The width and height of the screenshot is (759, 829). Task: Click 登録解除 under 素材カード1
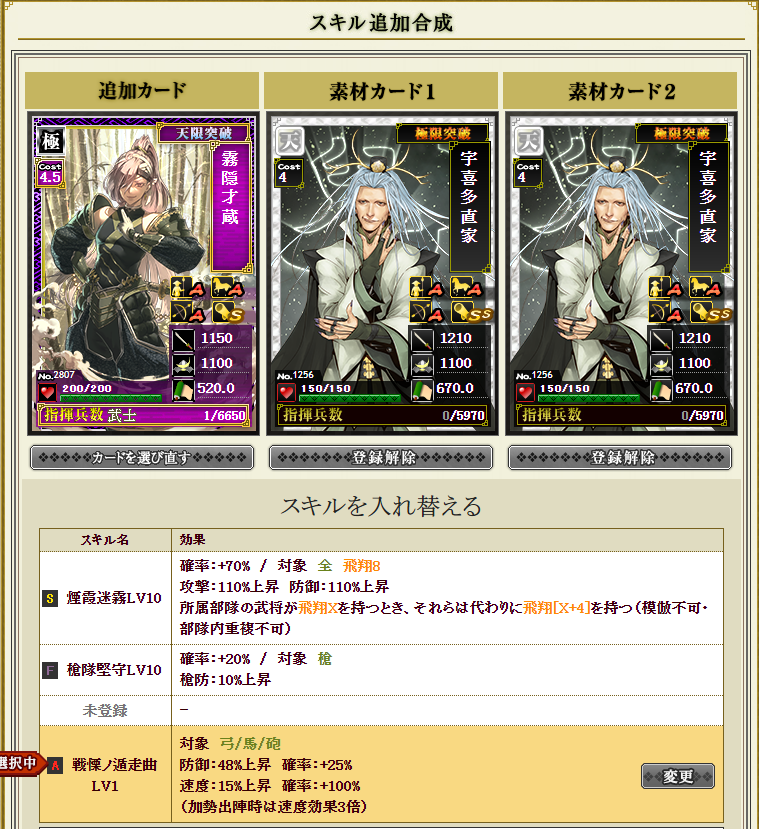(x=381, y=457)
